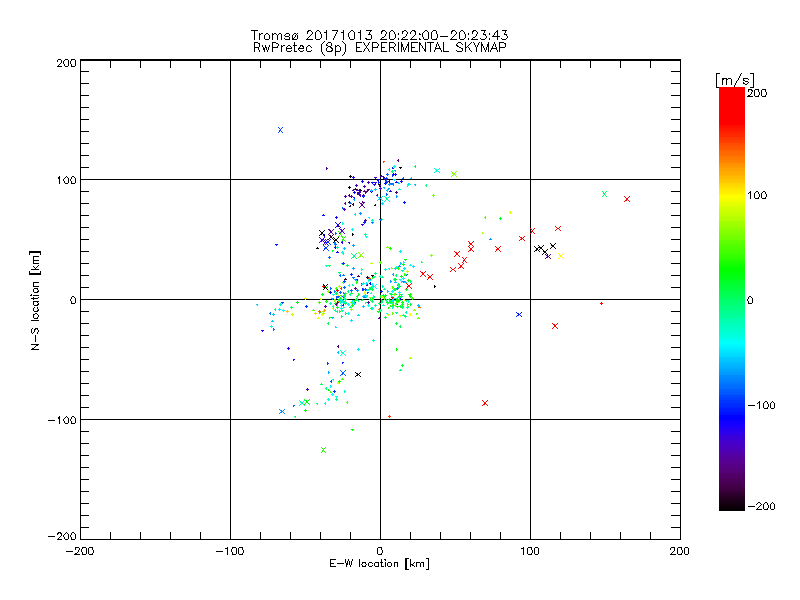Click the green zero-level band of colorbar
This screenshot has height=600, width=800.
tap(731, 299)
